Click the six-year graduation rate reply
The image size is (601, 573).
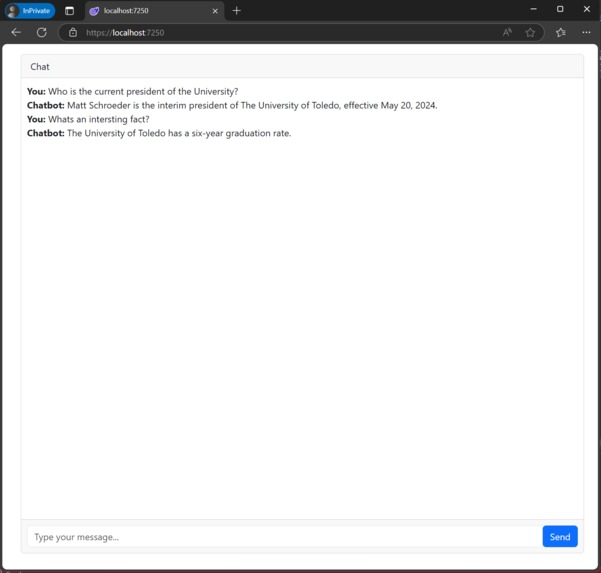[x=159, y=133]
